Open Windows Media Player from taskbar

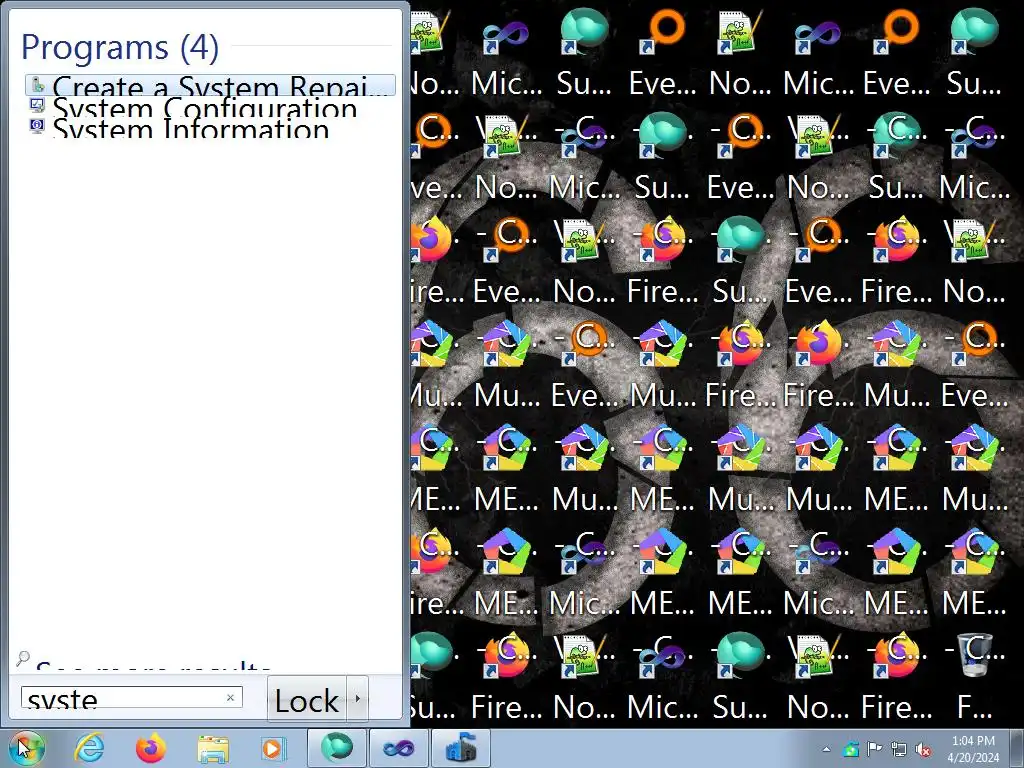(274, 749)
